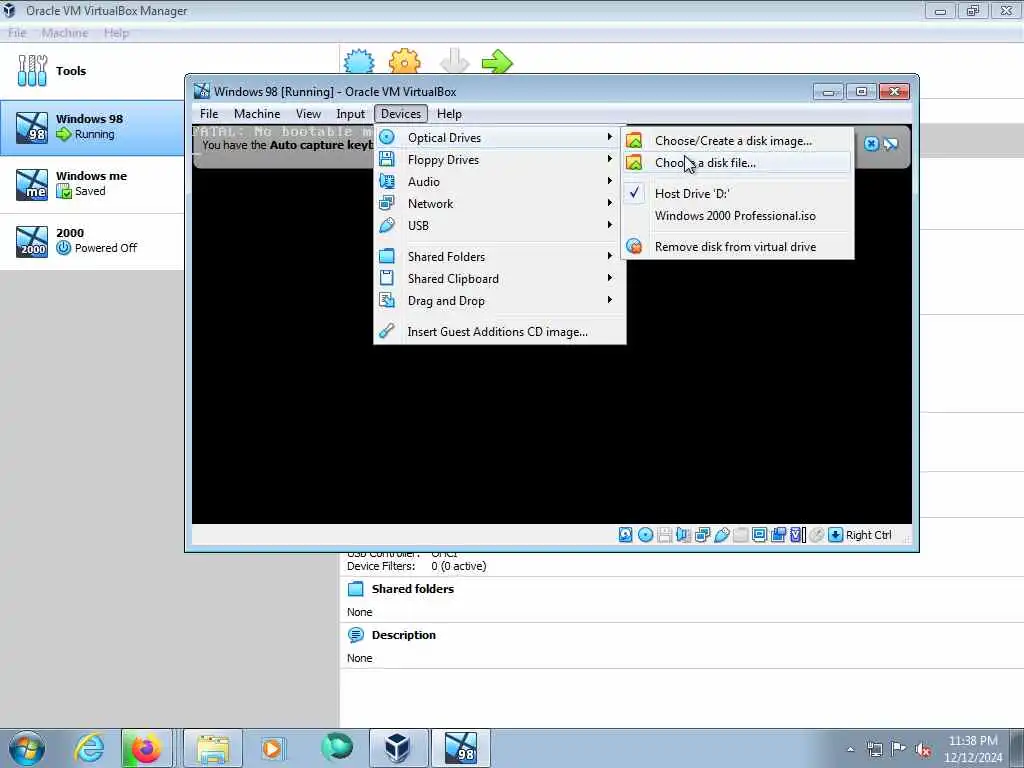
Task: Open File Explorer from taskbar
Action: coord(213,748)
